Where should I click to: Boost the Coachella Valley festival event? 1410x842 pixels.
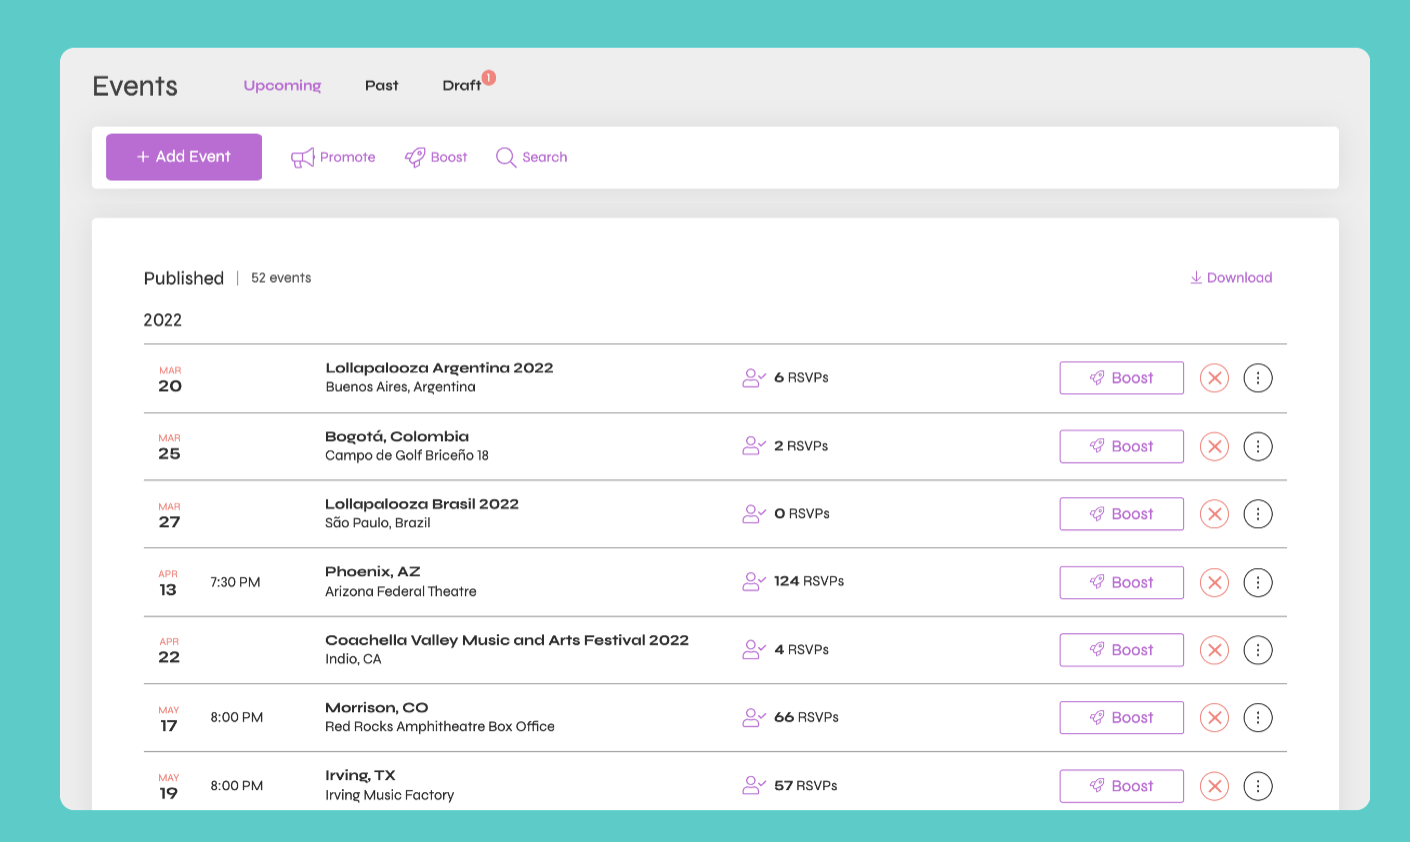pyautogui.click(x=1121, y=650)
